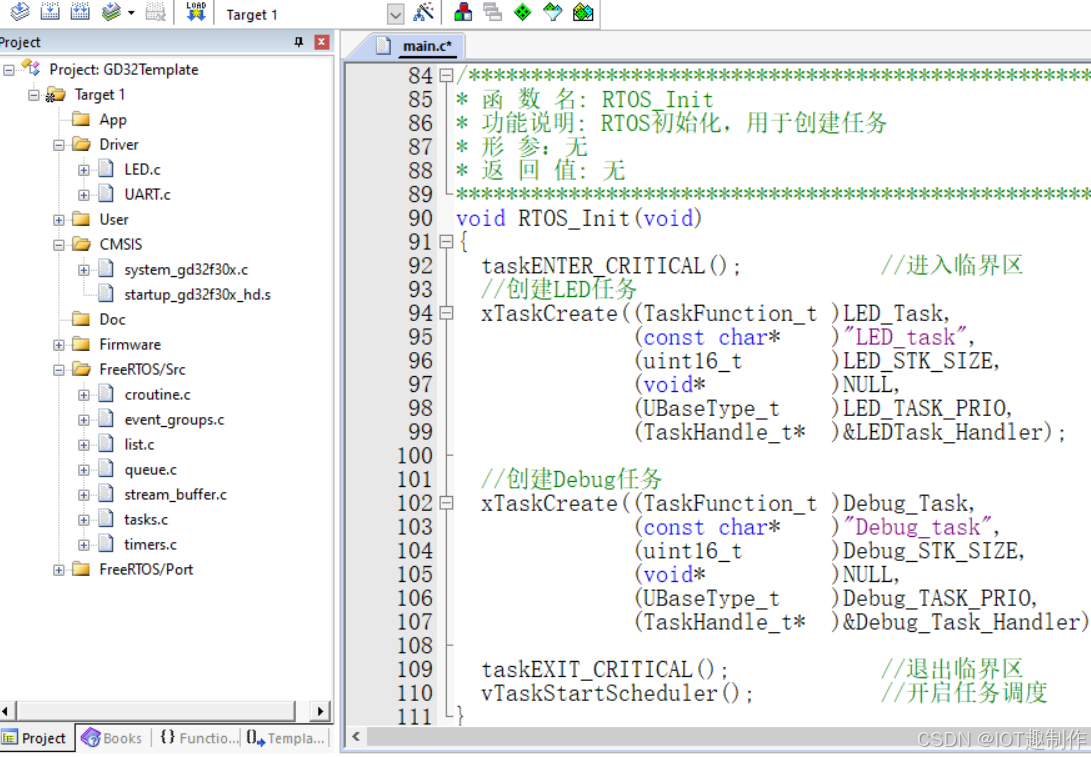The height and width of the screenshot is (757, 1091).
Task: Select the timers.c file
Action: pyautogui.click(x=150, y=545)
